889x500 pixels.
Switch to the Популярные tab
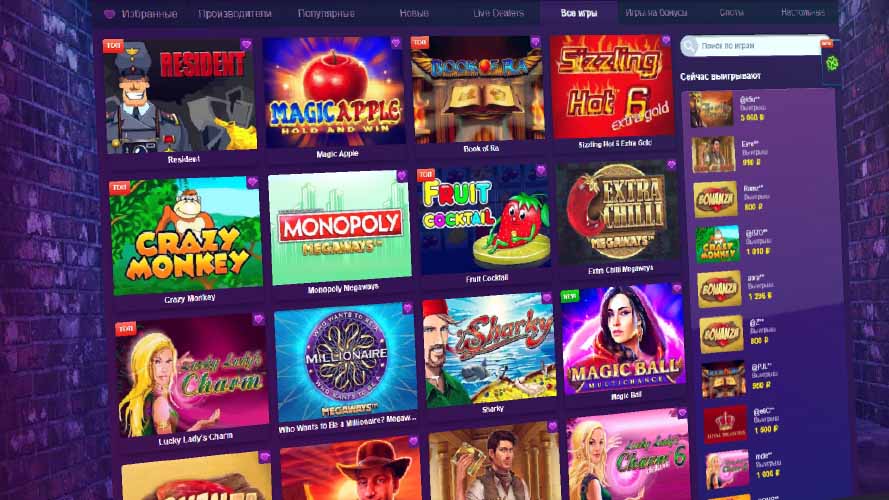(x=326, y=13)
